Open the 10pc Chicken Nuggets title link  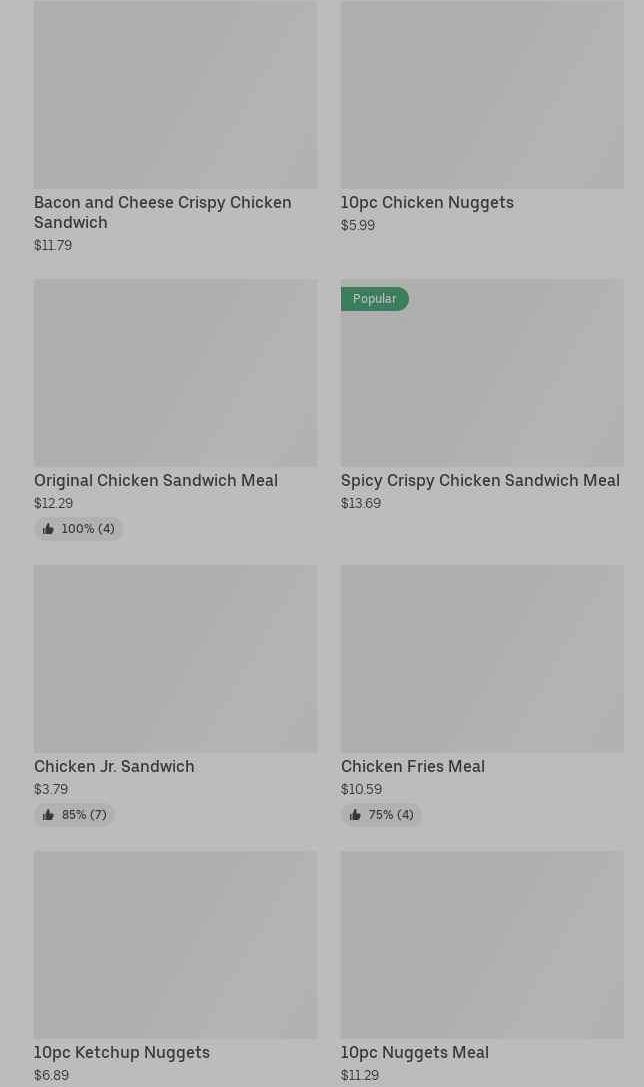coord(427,202)
